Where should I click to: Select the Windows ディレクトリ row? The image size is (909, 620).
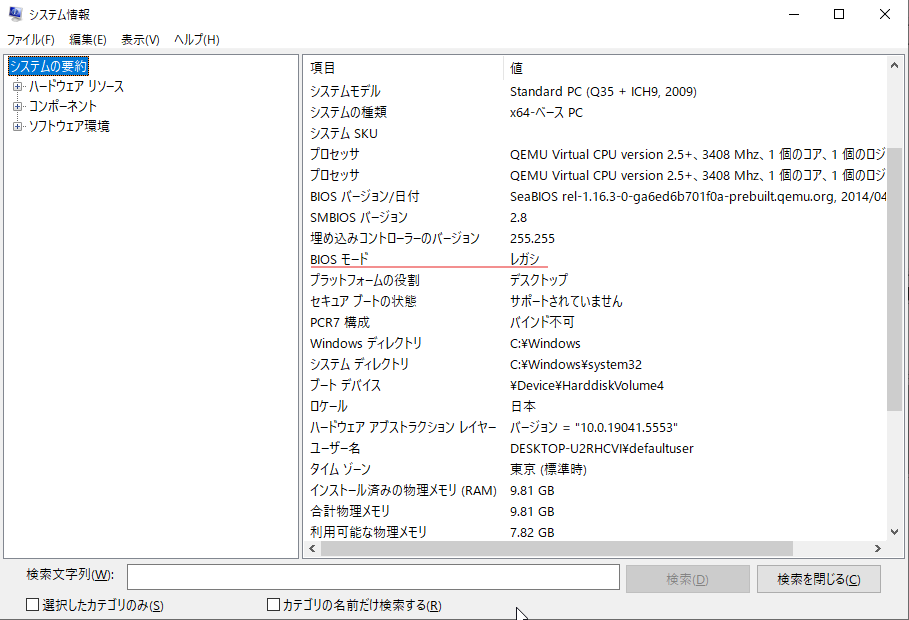point(595,343)
